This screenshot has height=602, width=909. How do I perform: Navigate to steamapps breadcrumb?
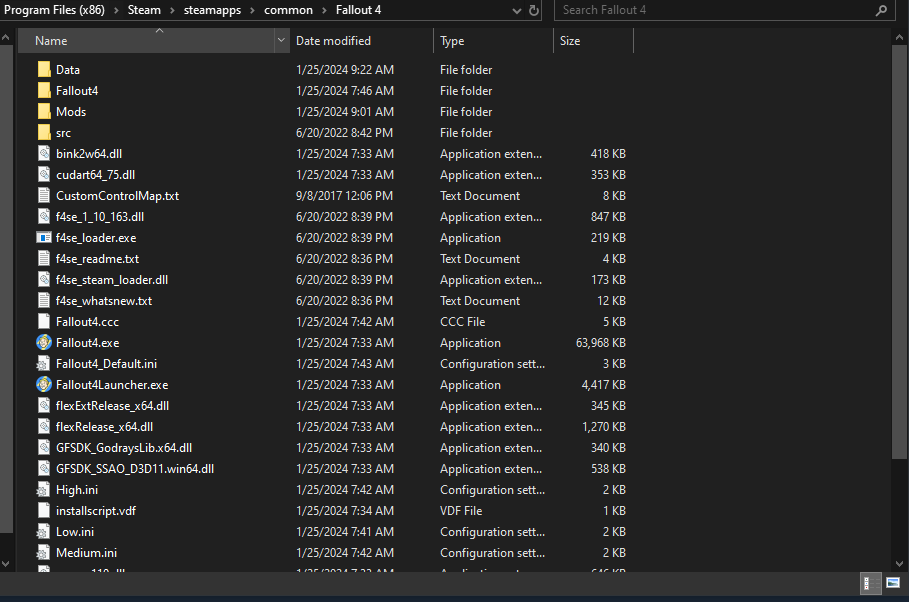pos(212,10)
